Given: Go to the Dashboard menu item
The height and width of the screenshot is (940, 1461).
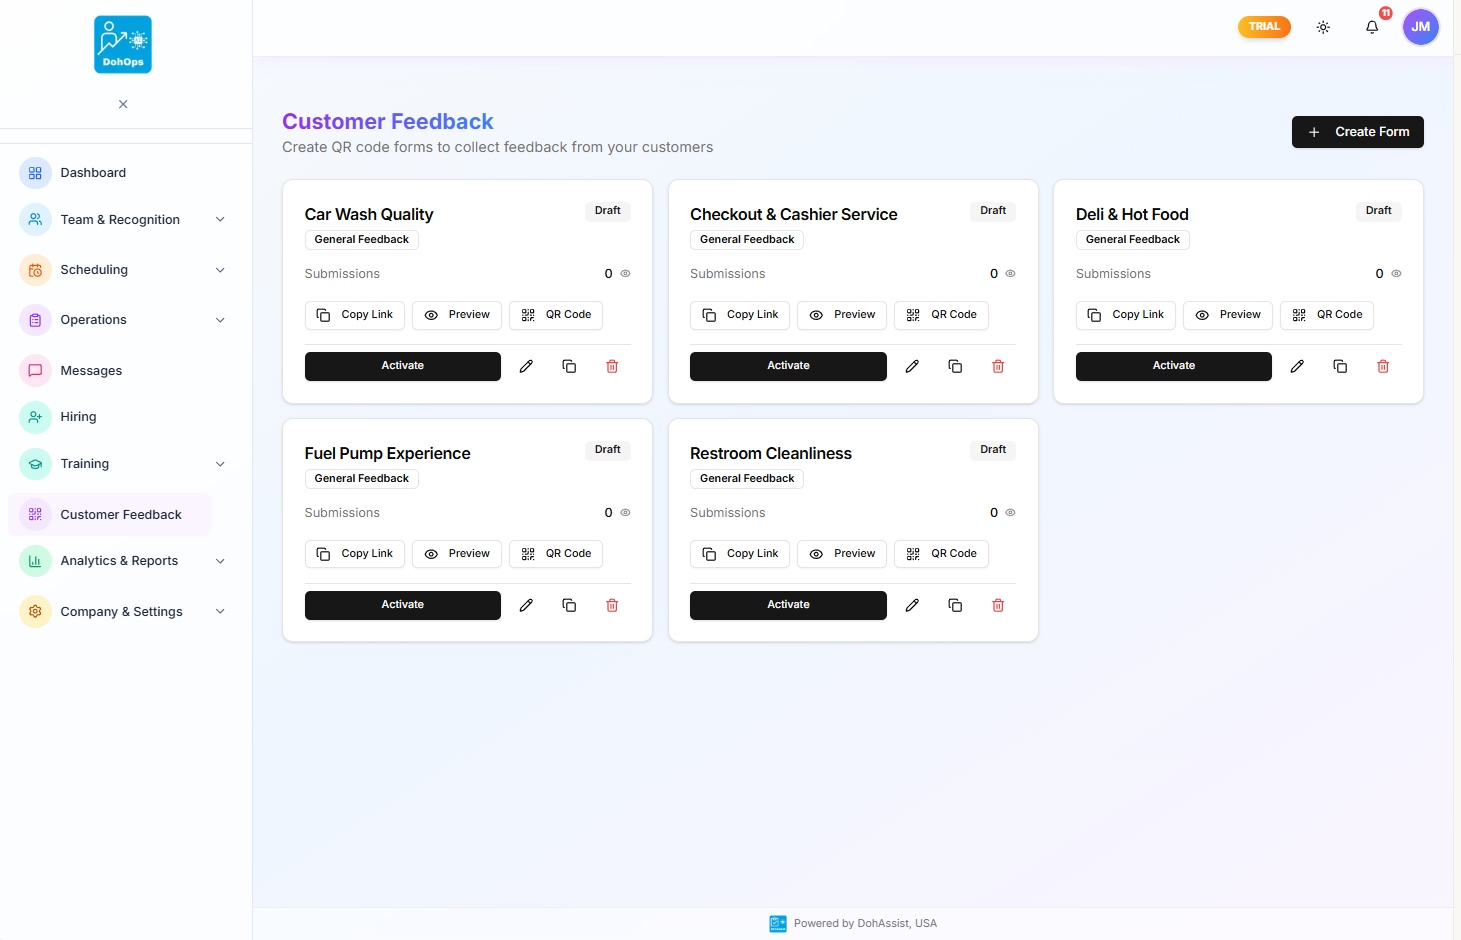Looking at the screenshot, I should coord(93,172).
